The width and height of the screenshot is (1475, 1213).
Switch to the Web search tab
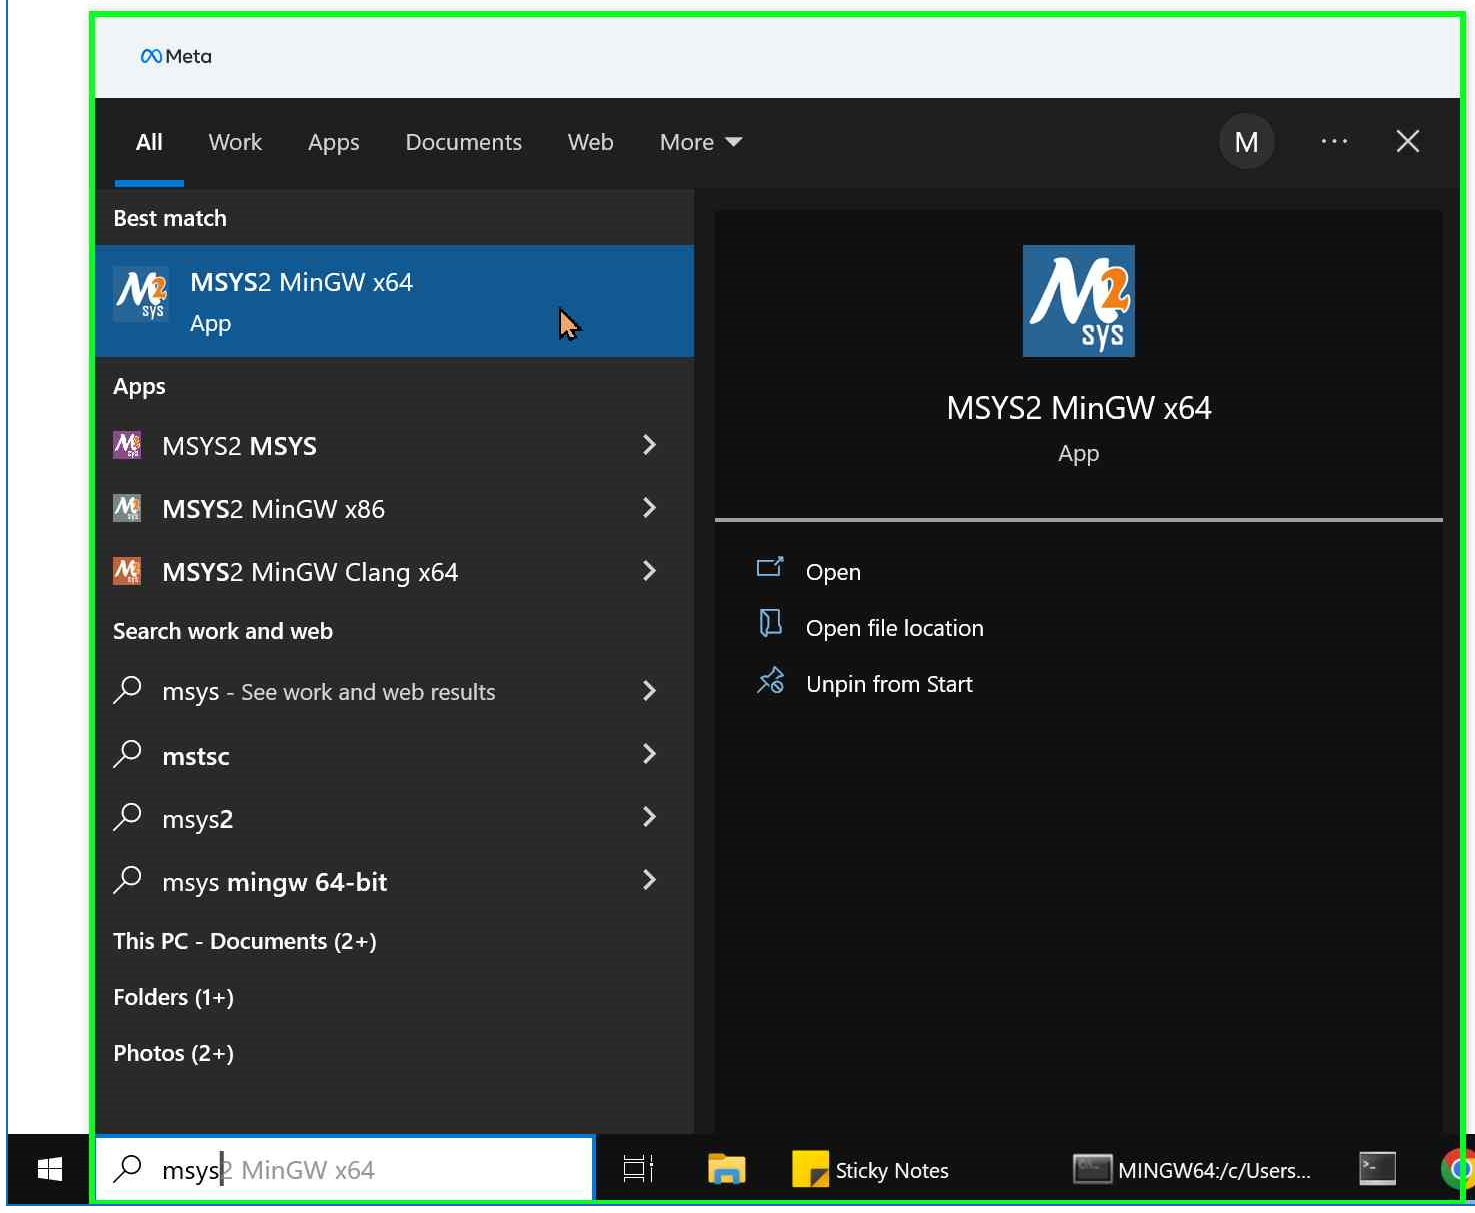[x=590, y=142]
